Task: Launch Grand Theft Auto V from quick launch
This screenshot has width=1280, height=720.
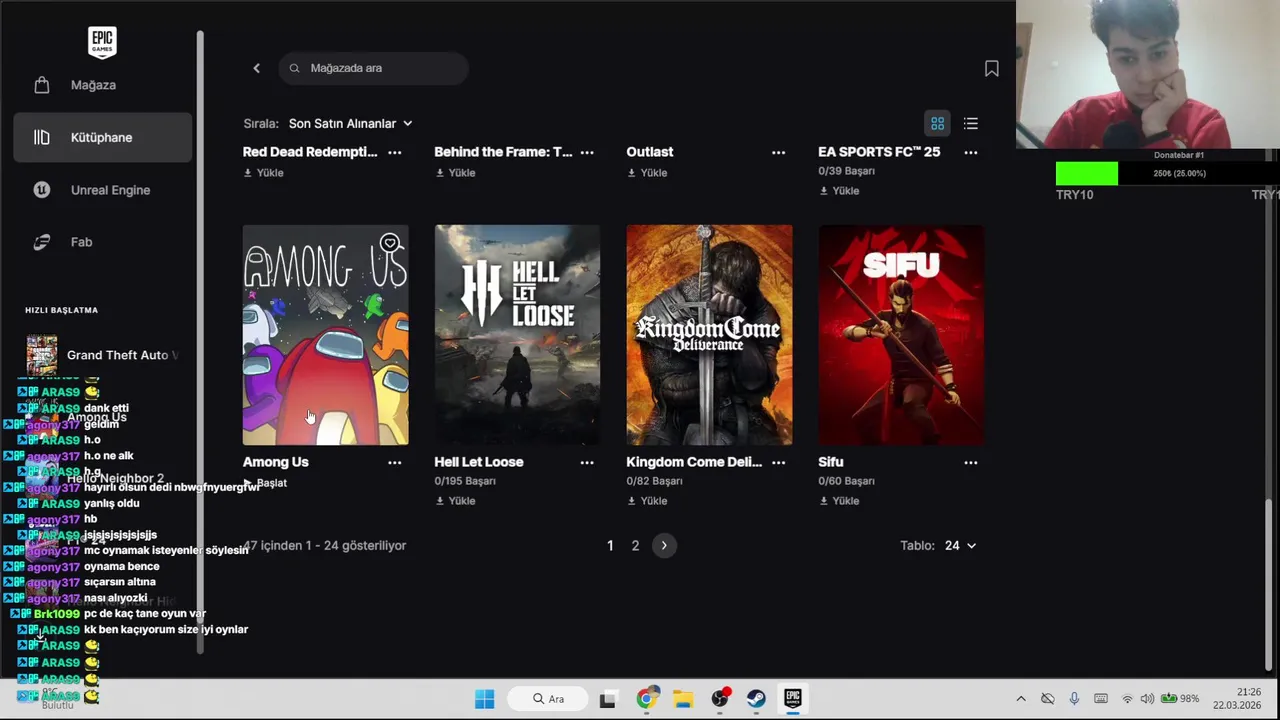Action: pos(103,355)
